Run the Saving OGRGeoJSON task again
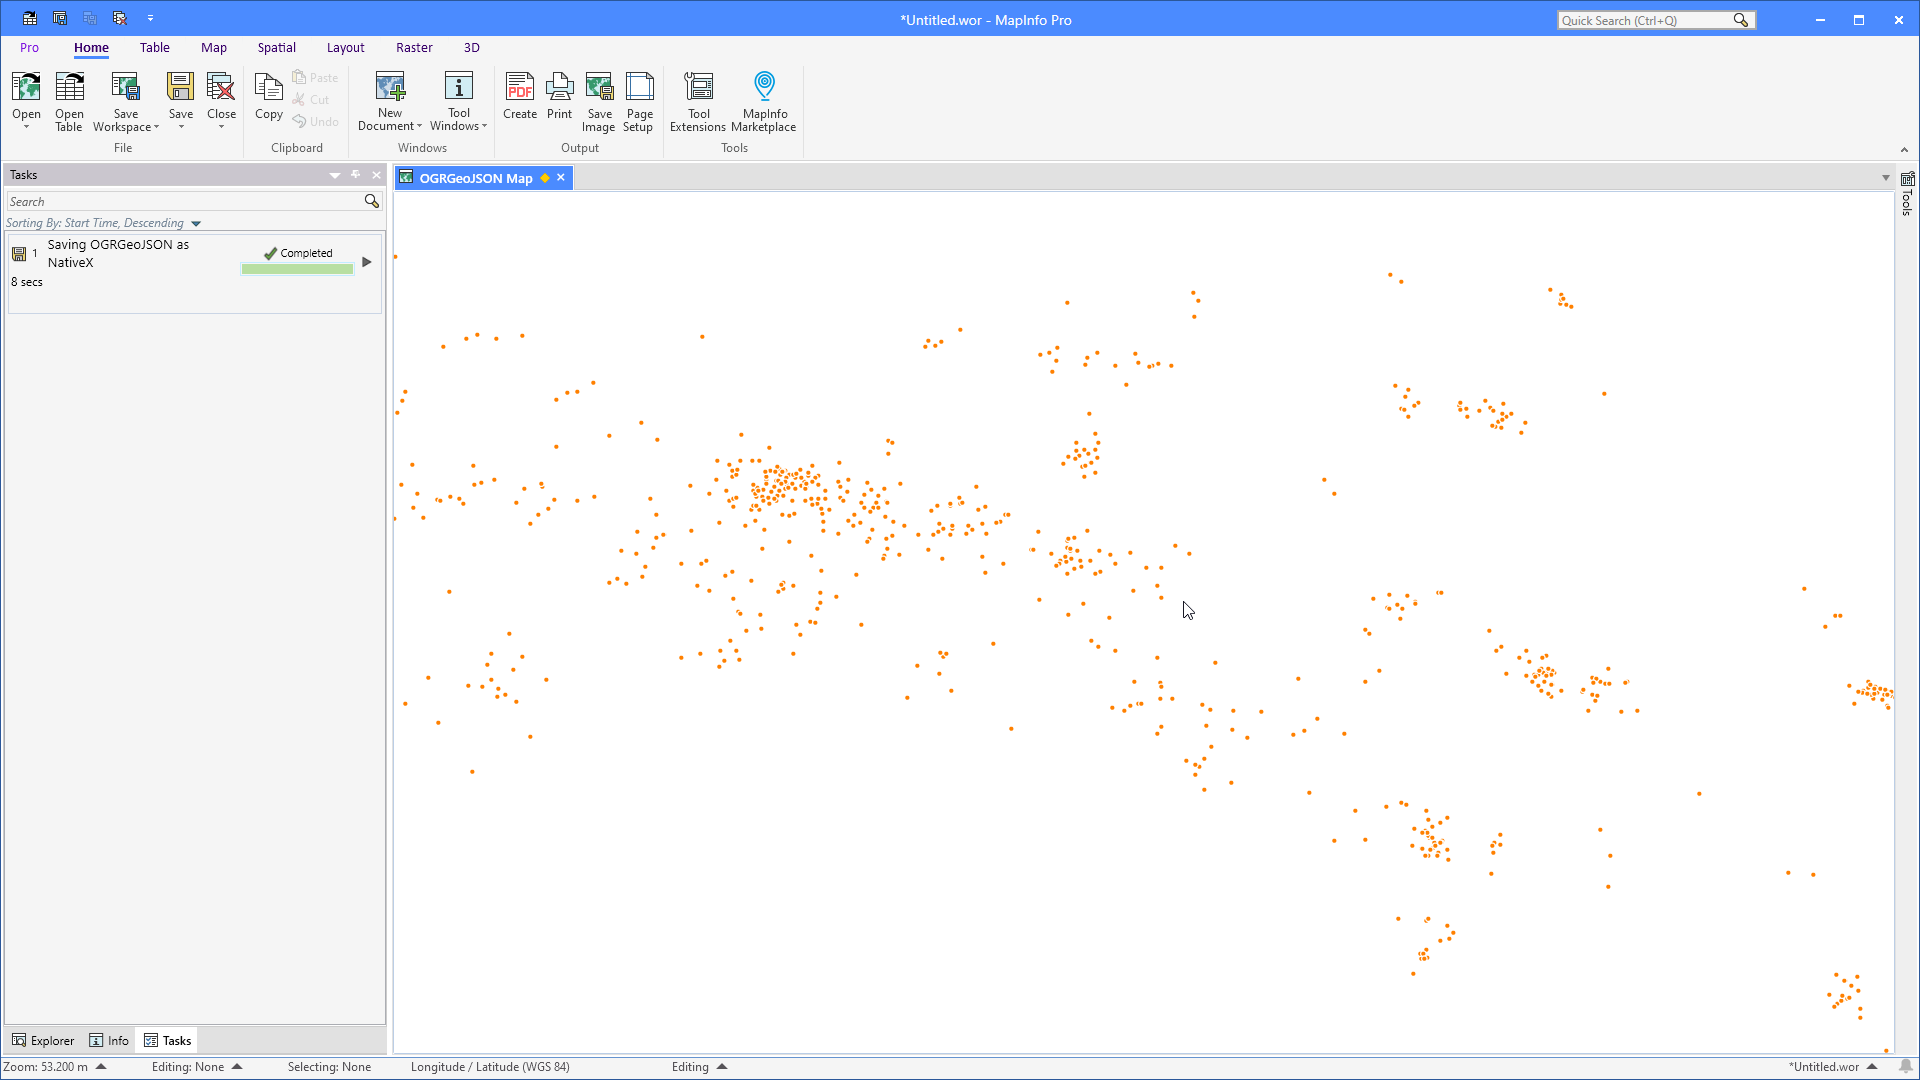The image size is (1920, 1080). point(367,262)
